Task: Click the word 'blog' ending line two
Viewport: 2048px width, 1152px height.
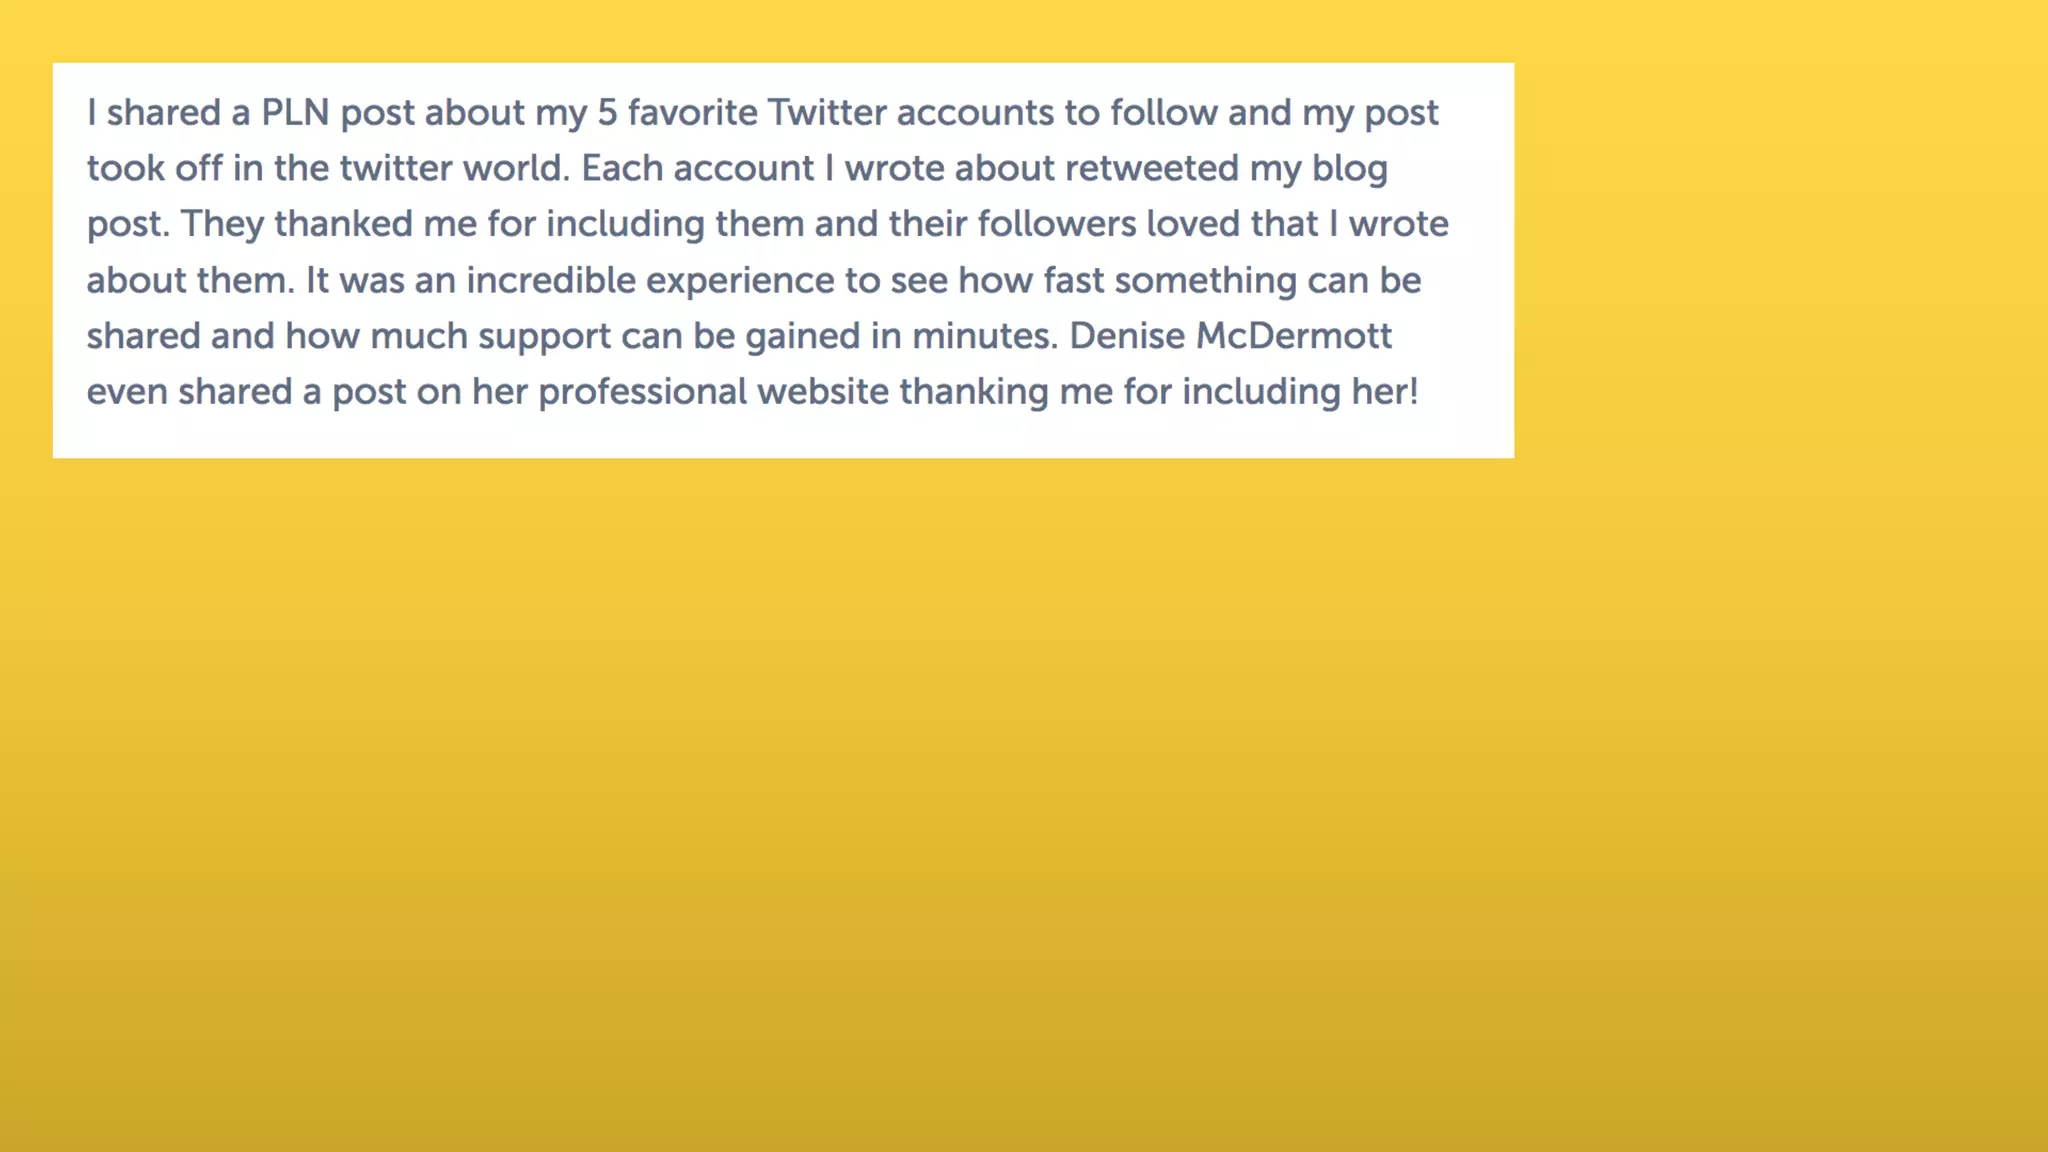Action: coord(1349,169)
